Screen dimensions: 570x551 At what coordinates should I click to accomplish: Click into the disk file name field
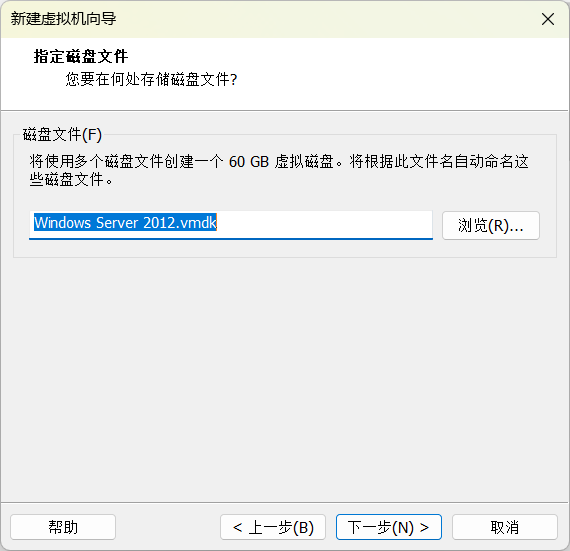(x=231, y=225)
